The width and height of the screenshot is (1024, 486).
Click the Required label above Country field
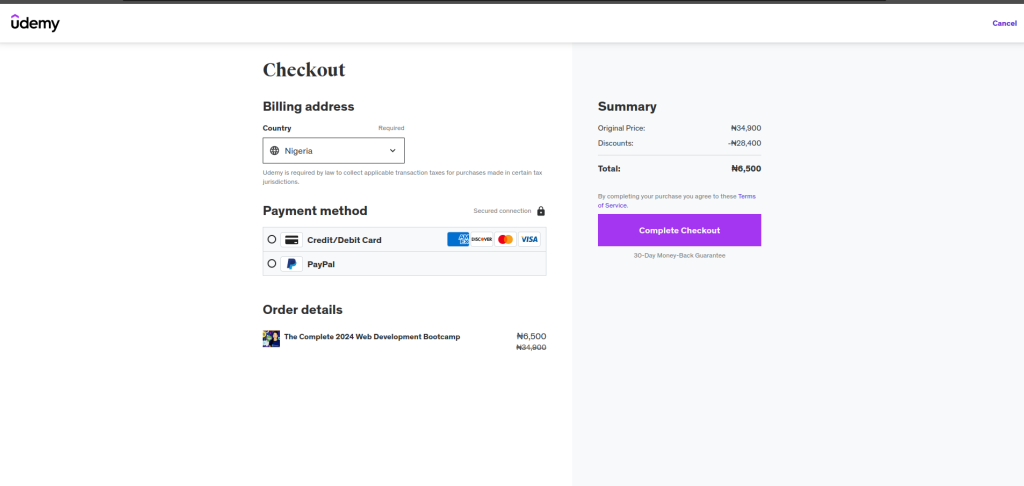pos(391,128)
